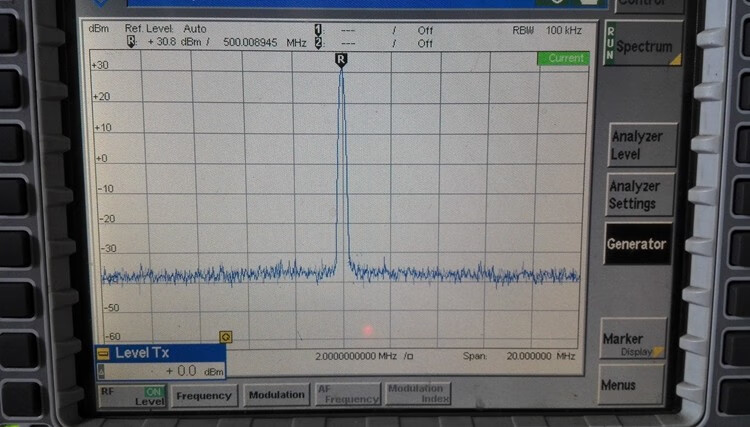This screenshot has height=427, width=750.
Task: Open the Marker Display softkey
Action: 633,338
